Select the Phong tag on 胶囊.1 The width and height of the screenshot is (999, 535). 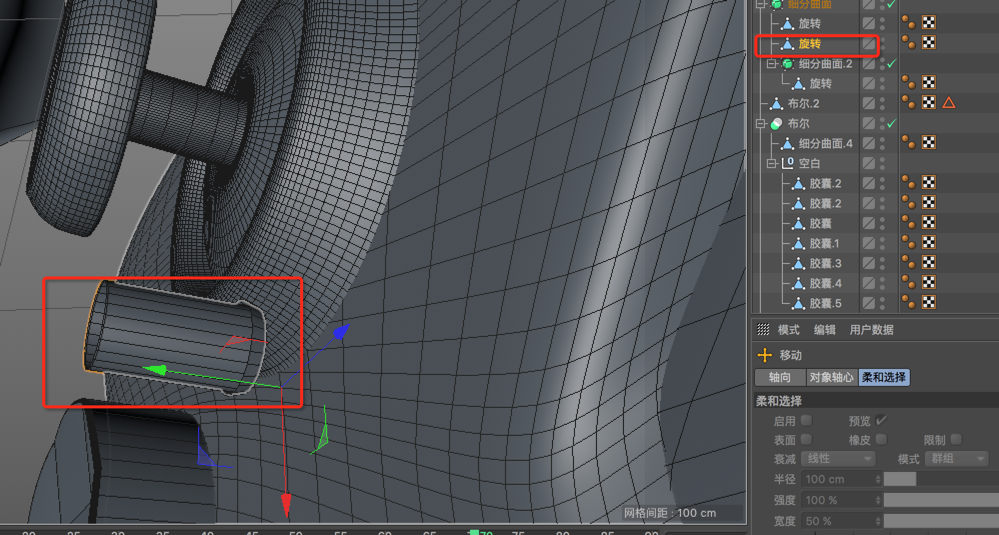(909, 243)
